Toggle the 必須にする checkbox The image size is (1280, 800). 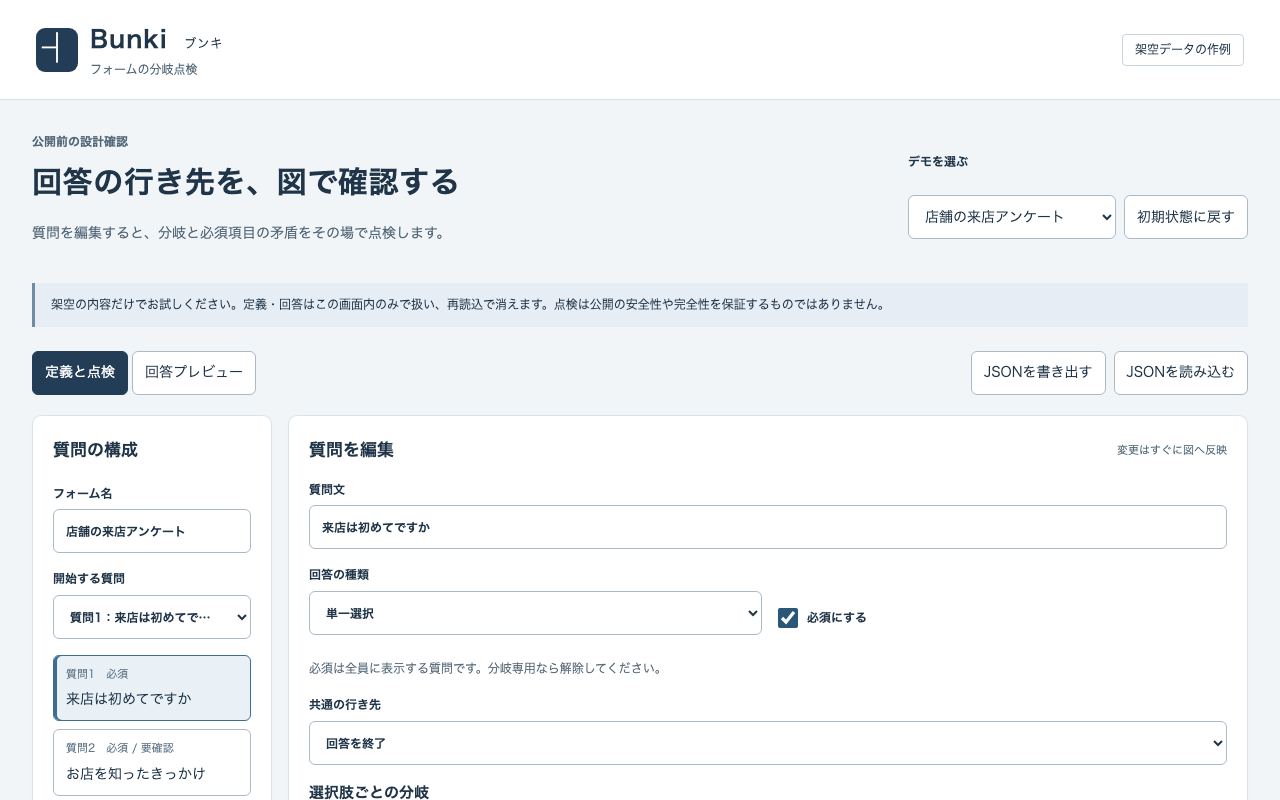(x=788, y=618)
